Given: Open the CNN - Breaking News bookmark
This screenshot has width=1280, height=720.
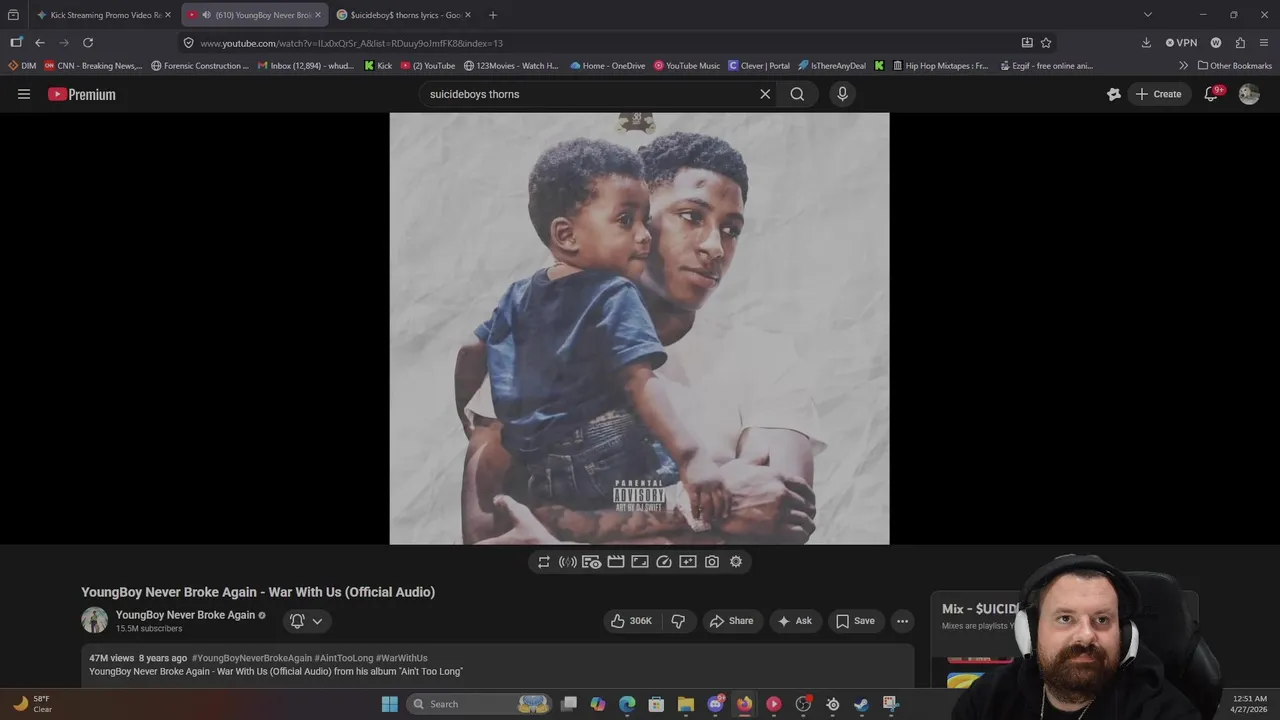Looking at the screenshot, I should [93, 66].
